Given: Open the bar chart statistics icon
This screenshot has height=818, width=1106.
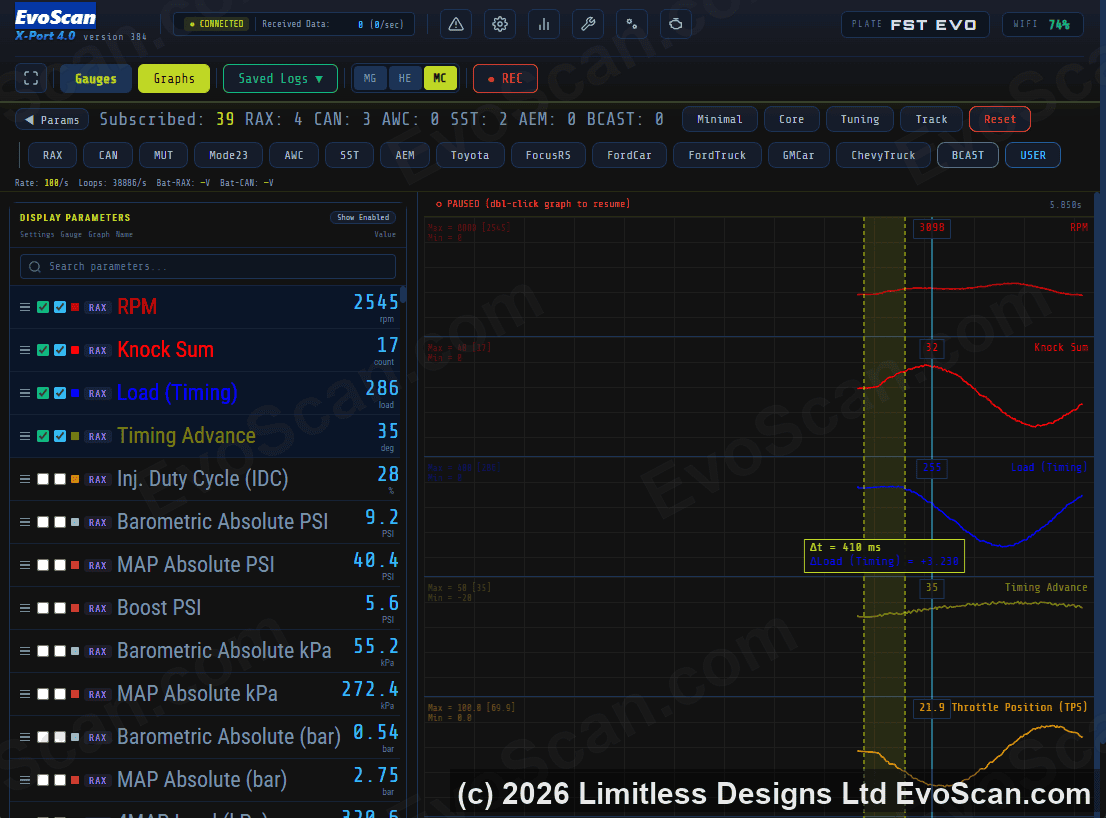Looking at the screenshot, I should (x=544, y=24).
